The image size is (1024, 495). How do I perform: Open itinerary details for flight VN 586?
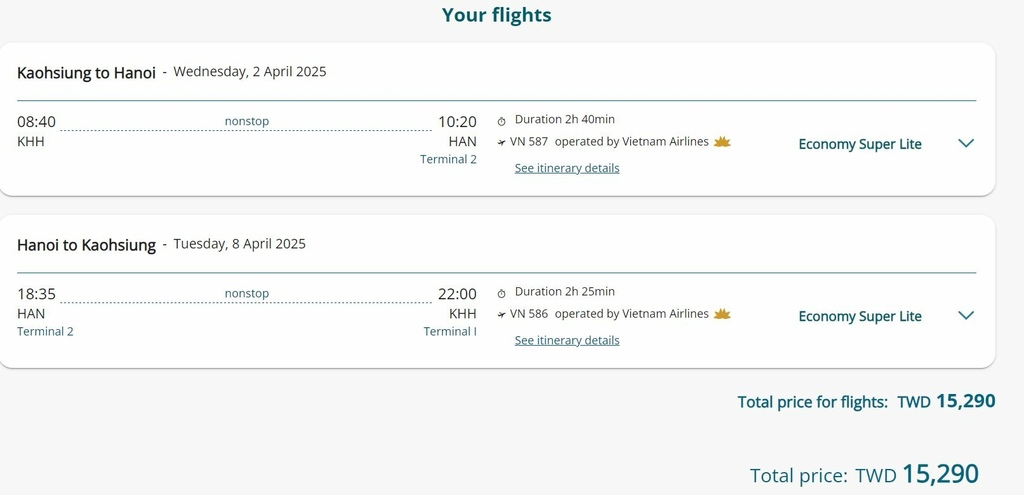coord(567,340)
